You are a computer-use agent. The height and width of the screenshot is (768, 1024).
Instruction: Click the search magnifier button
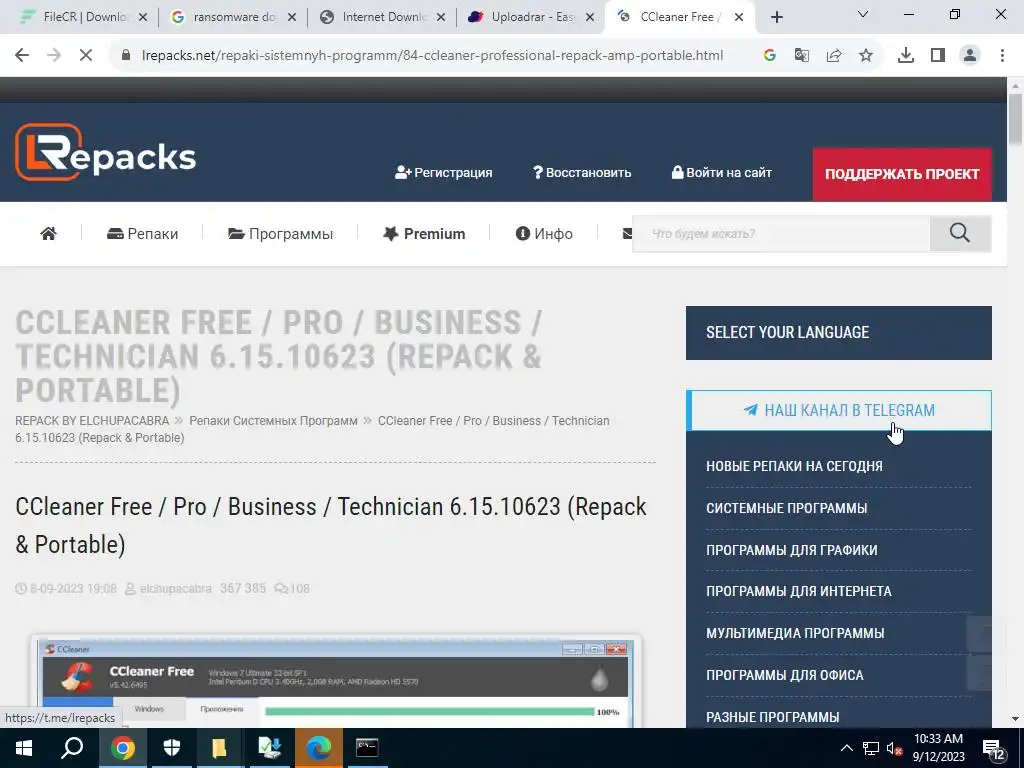(x=960, y=234)
